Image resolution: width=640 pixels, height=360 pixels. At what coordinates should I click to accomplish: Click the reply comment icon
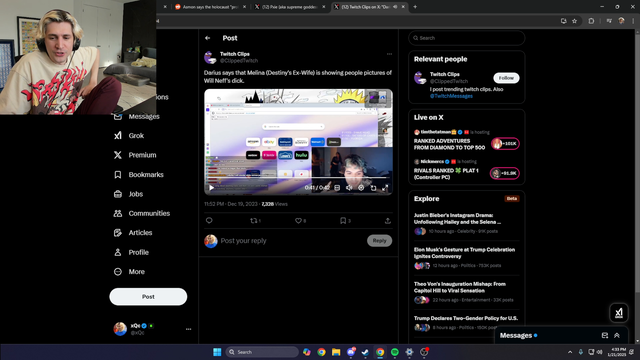[209, 220]
